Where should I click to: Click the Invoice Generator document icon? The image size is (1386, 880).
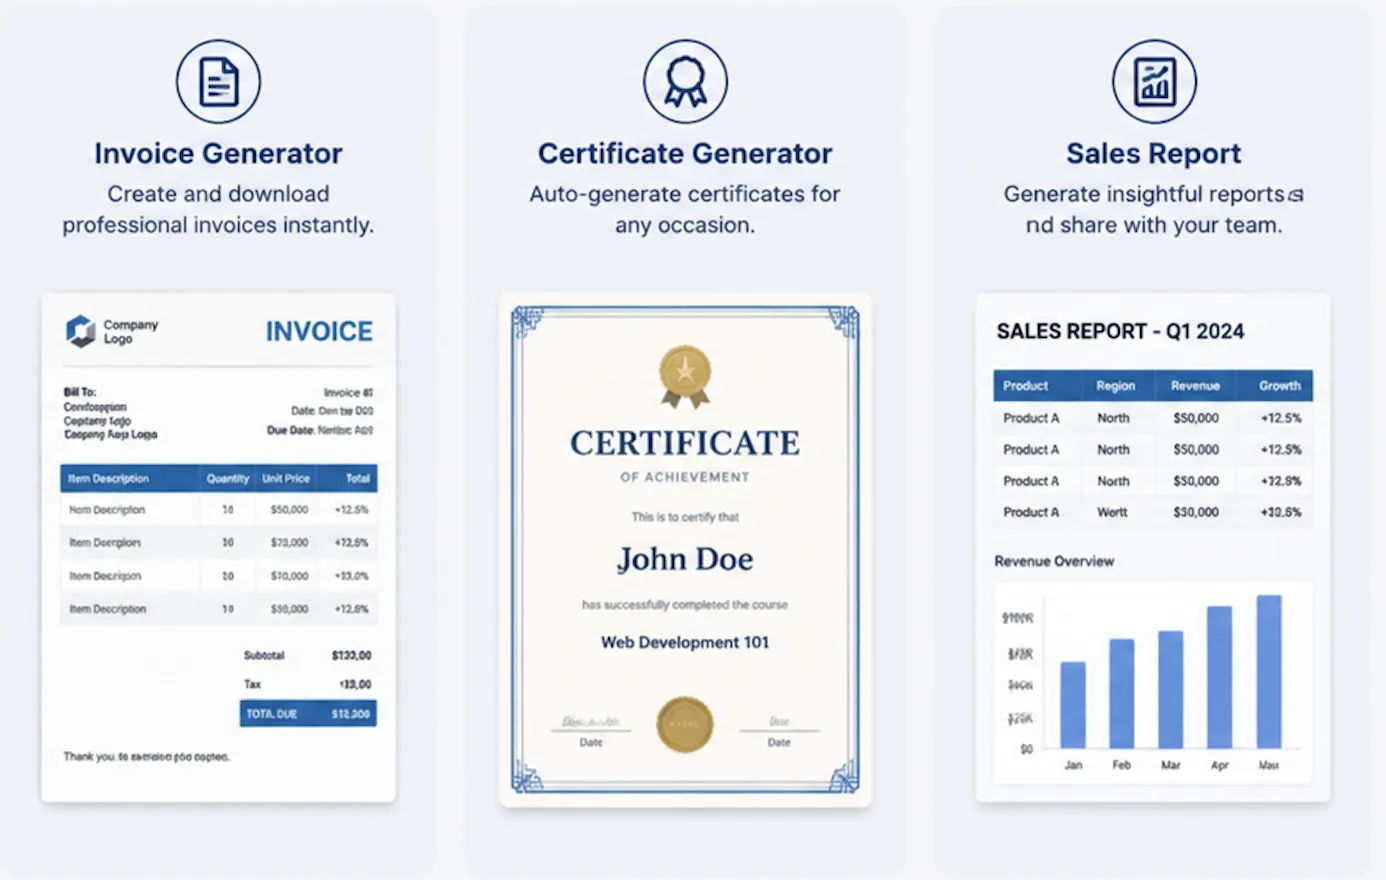(x=218, y=82)
